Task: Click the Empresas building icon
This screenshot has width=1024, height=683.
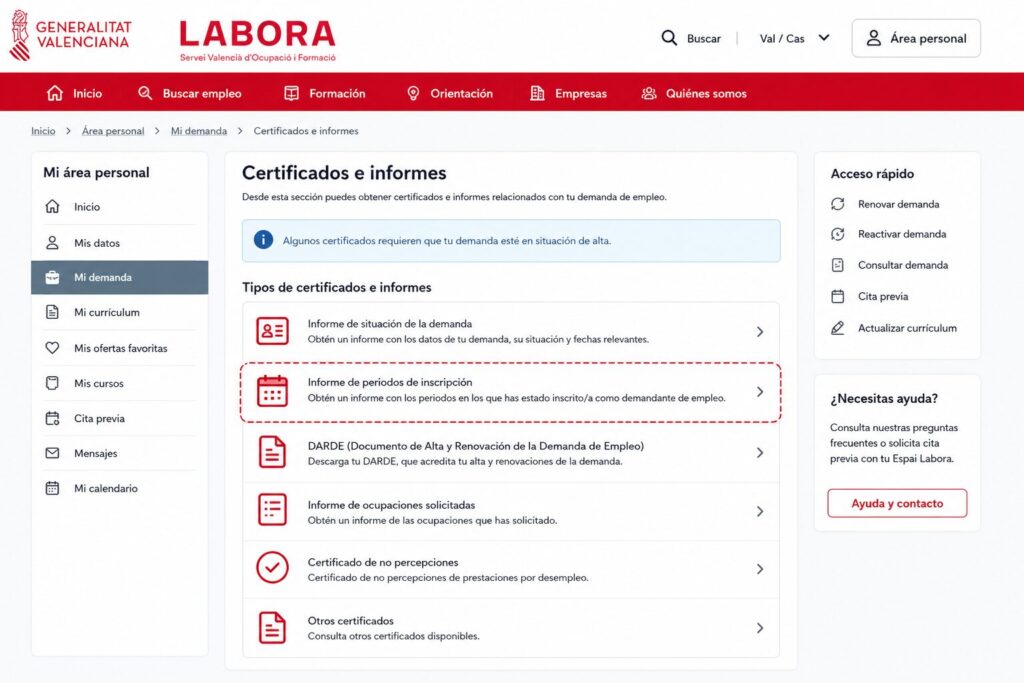Action: 537,93
